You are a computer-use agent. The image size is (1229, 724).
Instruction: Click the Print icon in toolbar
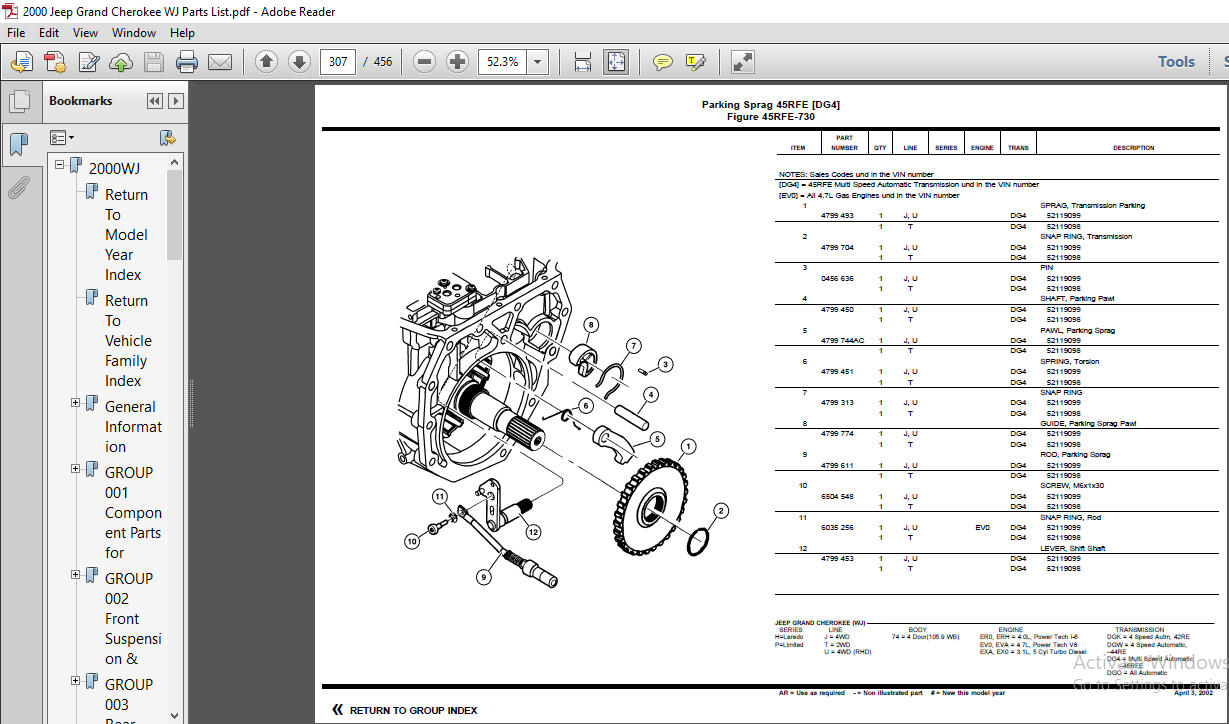[x=187, y=62]
